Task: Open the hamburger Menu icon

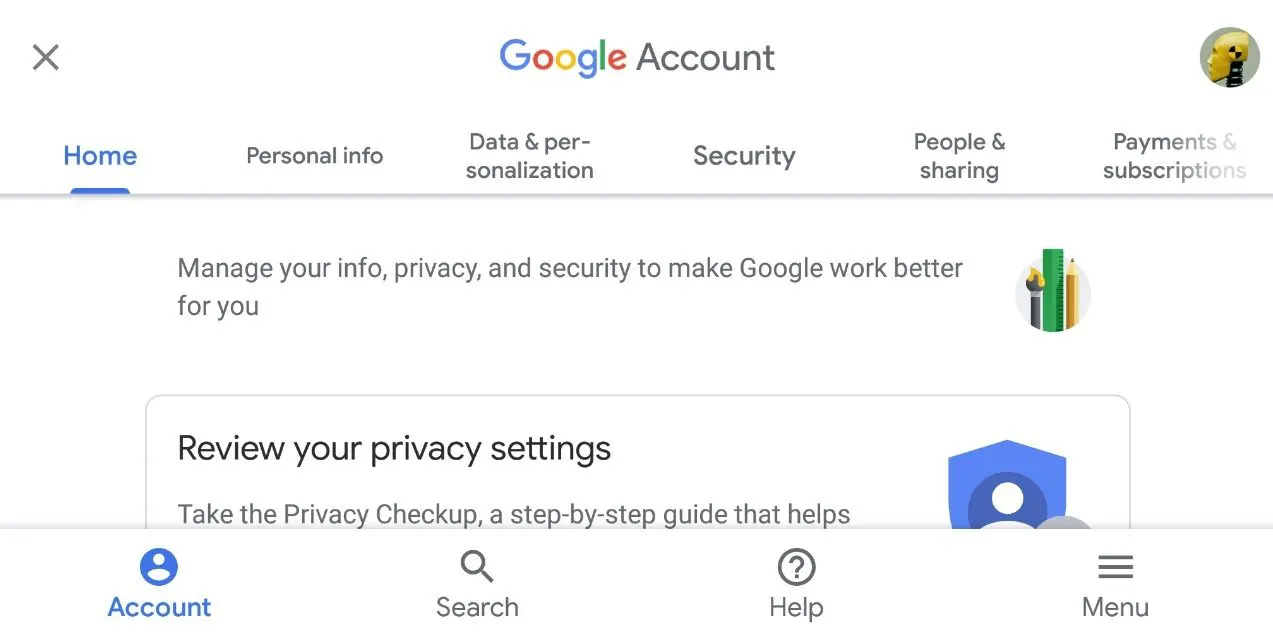Action: [1115, 568]
